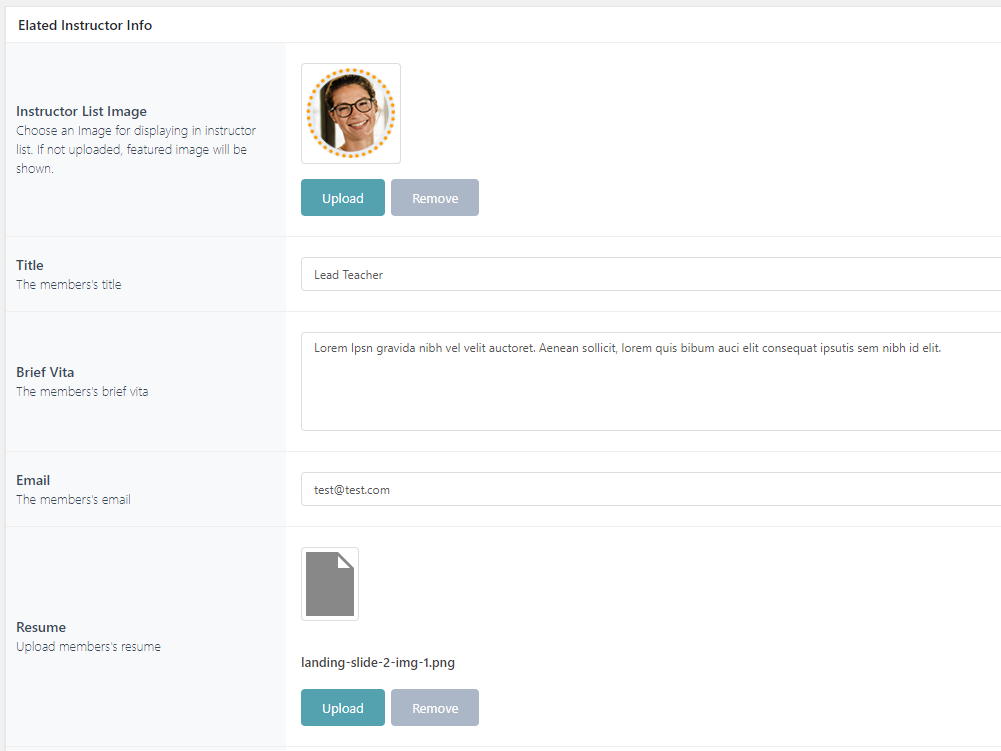Click the instructor photo thumbnail
1001x751 pixels.
pyautogui.click(x=351, y=113)
